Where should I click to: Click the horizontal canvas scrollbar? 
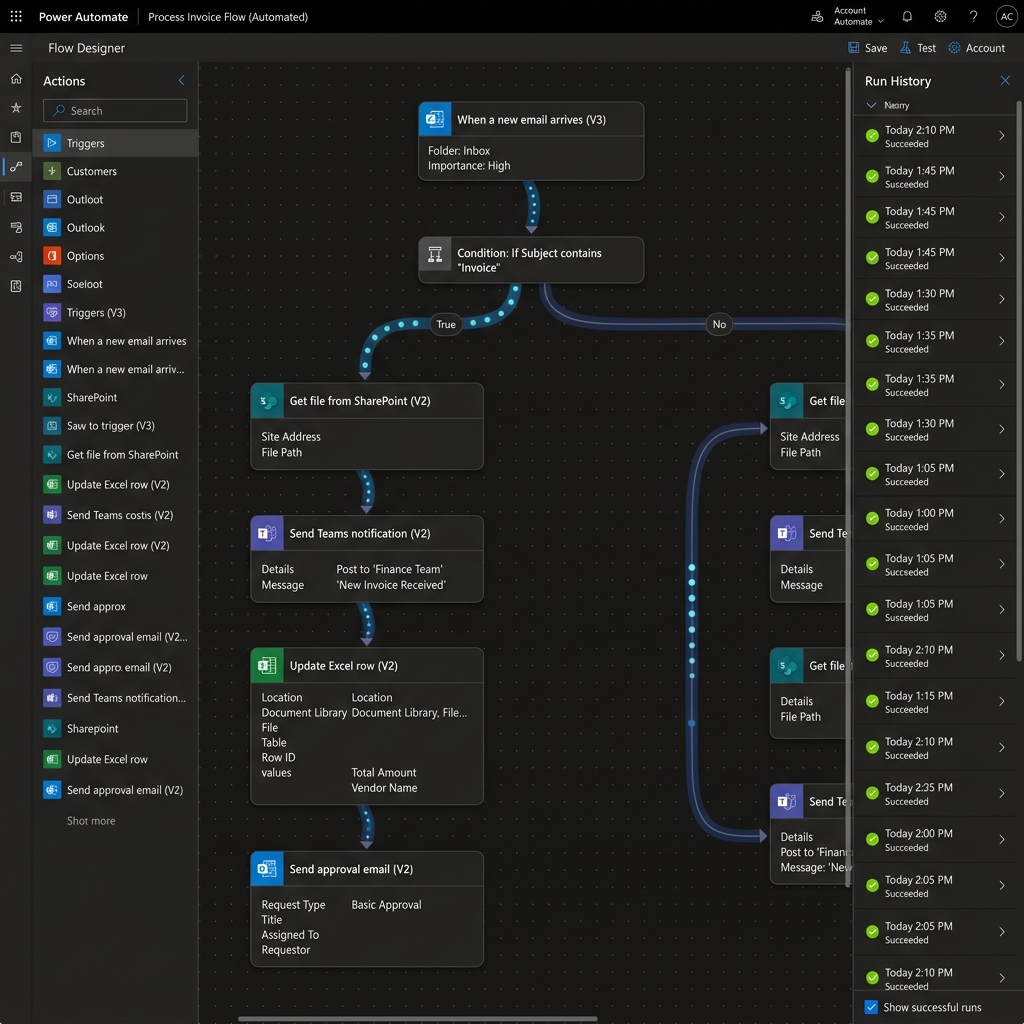click(x=418, y=1019)
